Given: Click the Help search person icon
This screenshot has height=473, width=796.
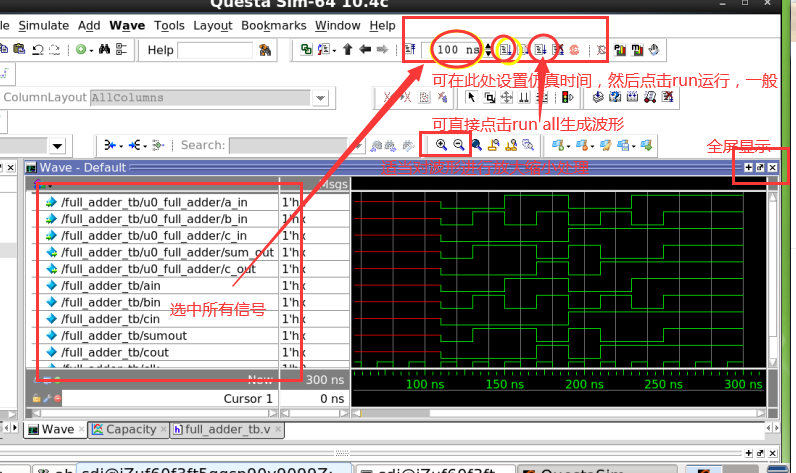Looking at the screenshot, I should (264, 50).
